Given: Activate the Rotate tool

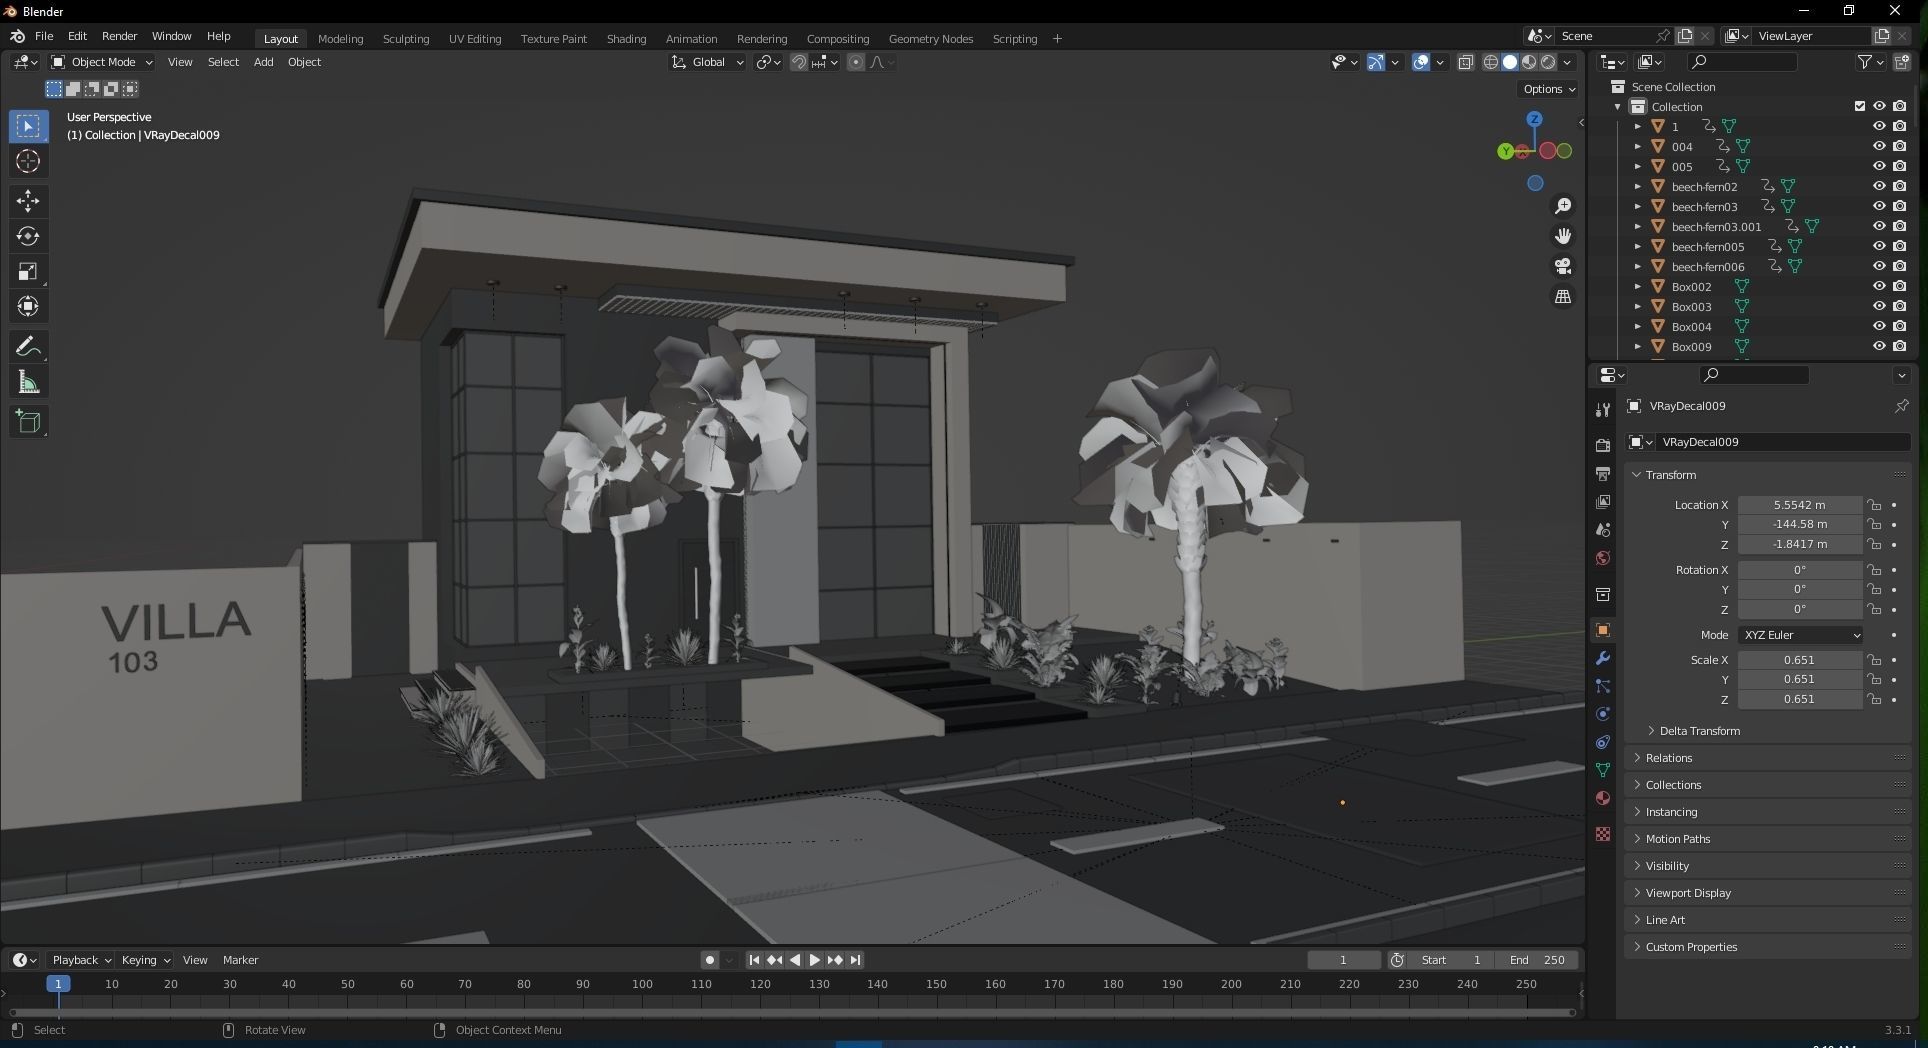Looking at the screenshot, I should pyautogui.click(x=28, y=236).
